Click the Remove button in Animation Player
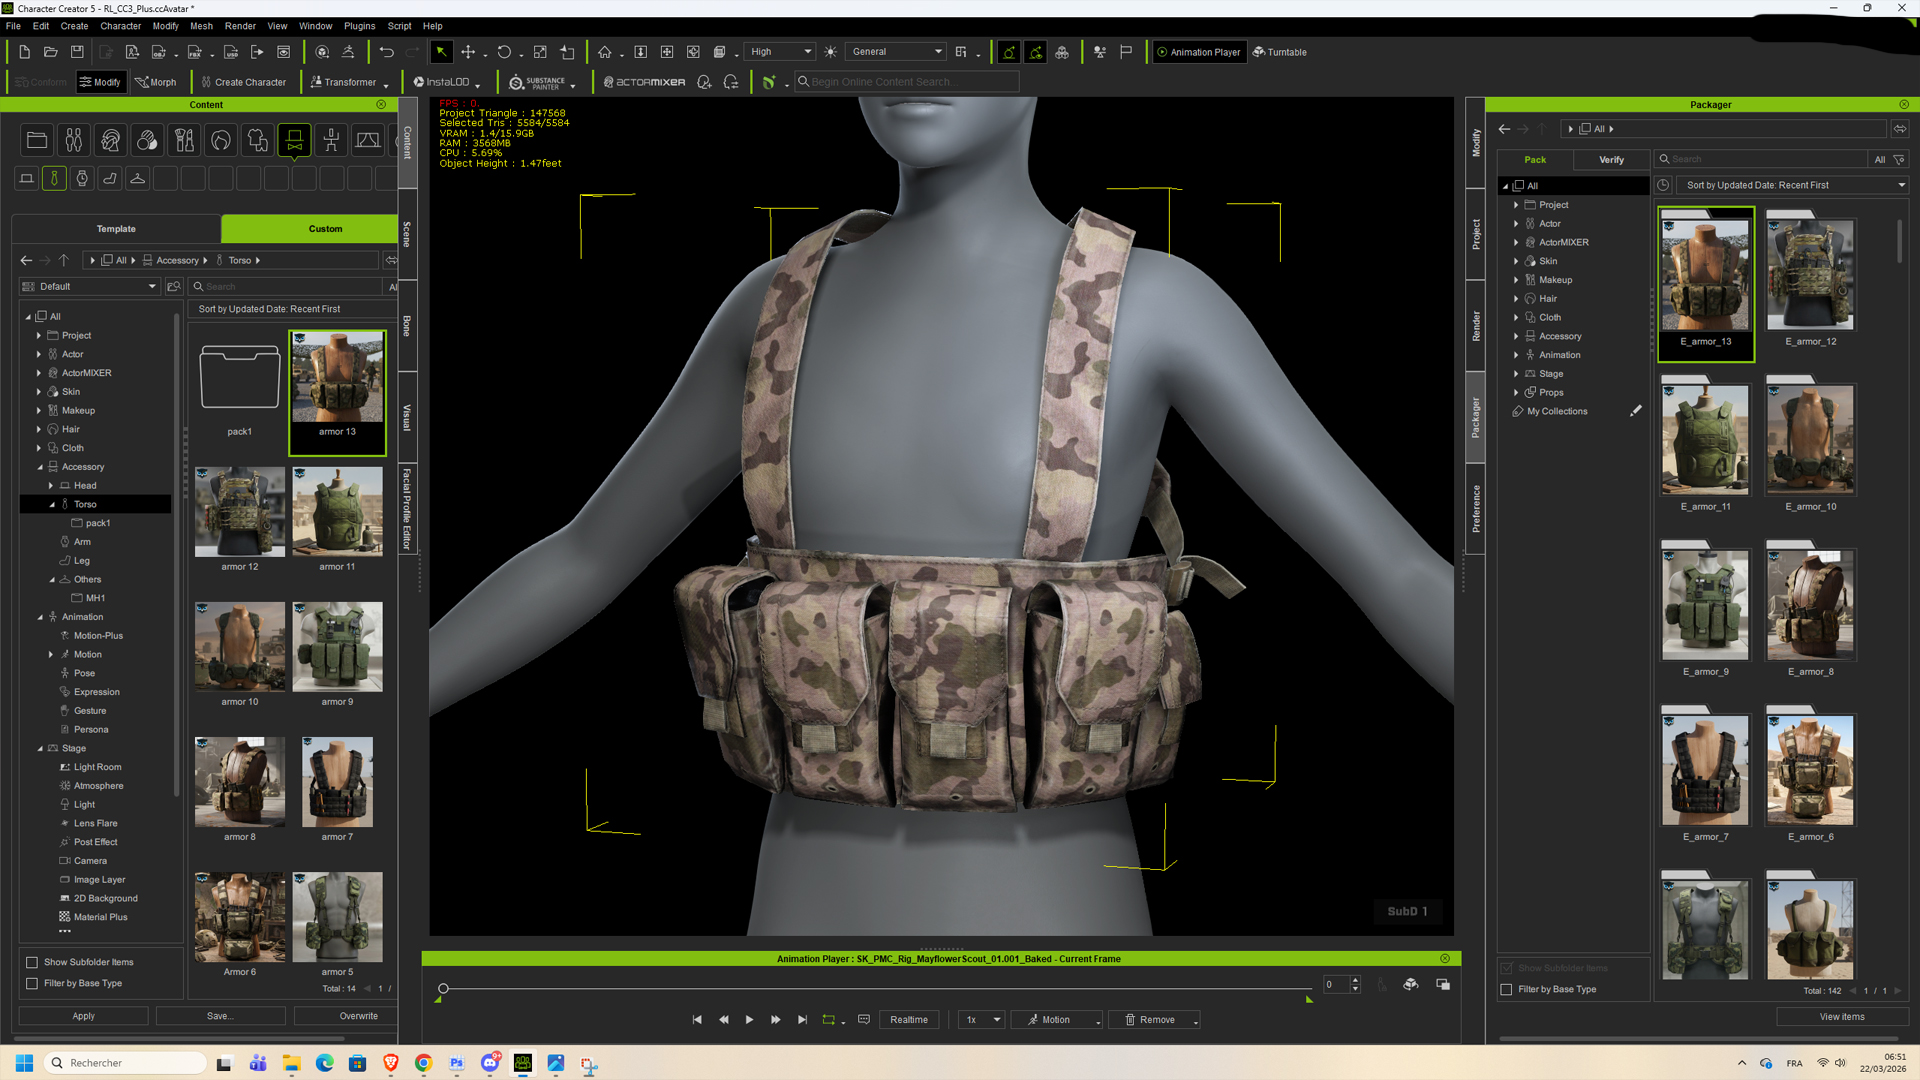Image resolution: width=1920 pixels, height=1080 pixels. coord(1153,1020)
